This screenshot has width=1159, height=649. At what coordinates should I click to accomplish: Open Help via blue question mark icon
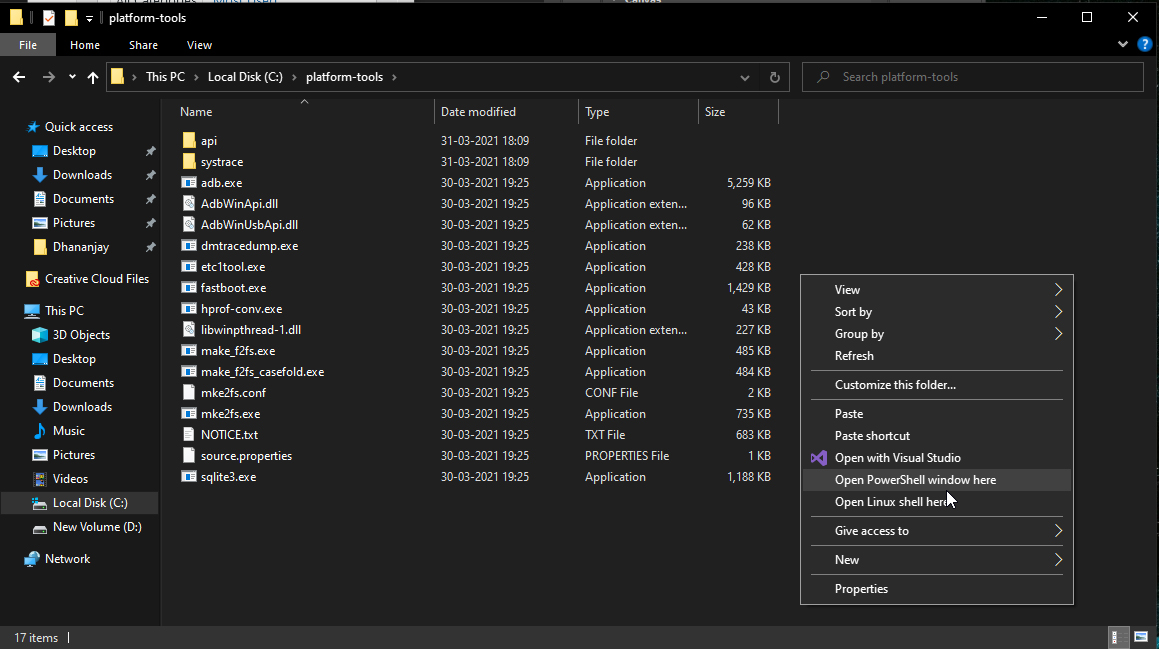(x=1144, y=44)
